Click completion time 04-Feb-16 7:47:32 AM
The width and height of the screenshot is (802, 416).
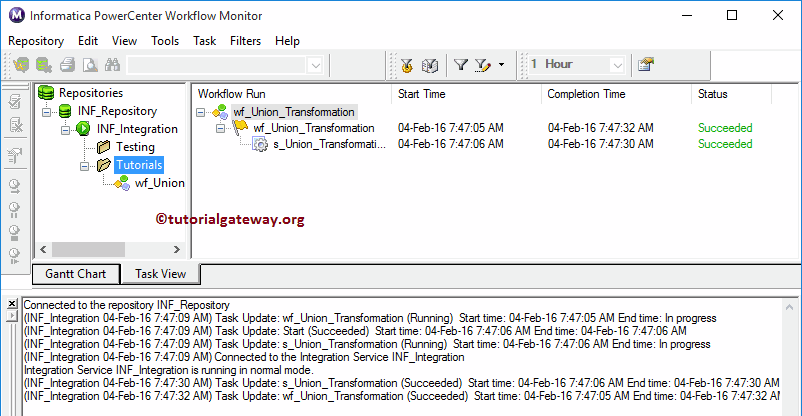(600, 128)
